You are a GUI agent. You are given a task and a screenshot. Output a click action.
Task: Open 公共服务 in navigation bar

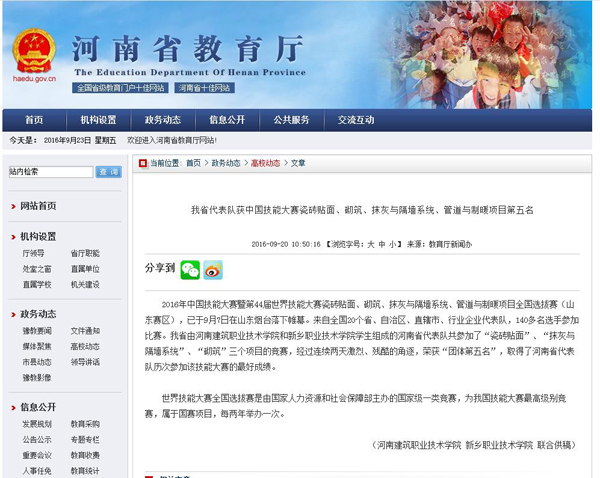[x=291, y=120]
